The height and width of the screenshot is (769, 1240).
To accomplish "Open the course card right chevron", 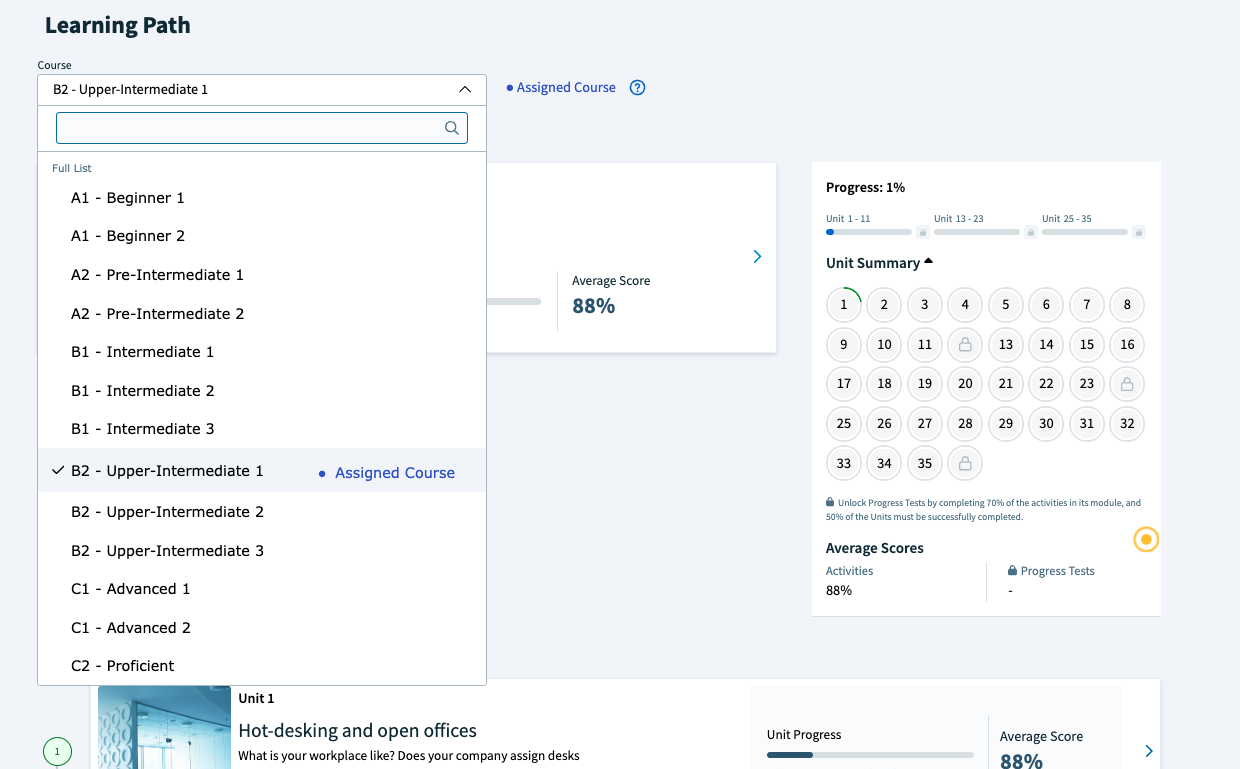I will pos(757,257).
